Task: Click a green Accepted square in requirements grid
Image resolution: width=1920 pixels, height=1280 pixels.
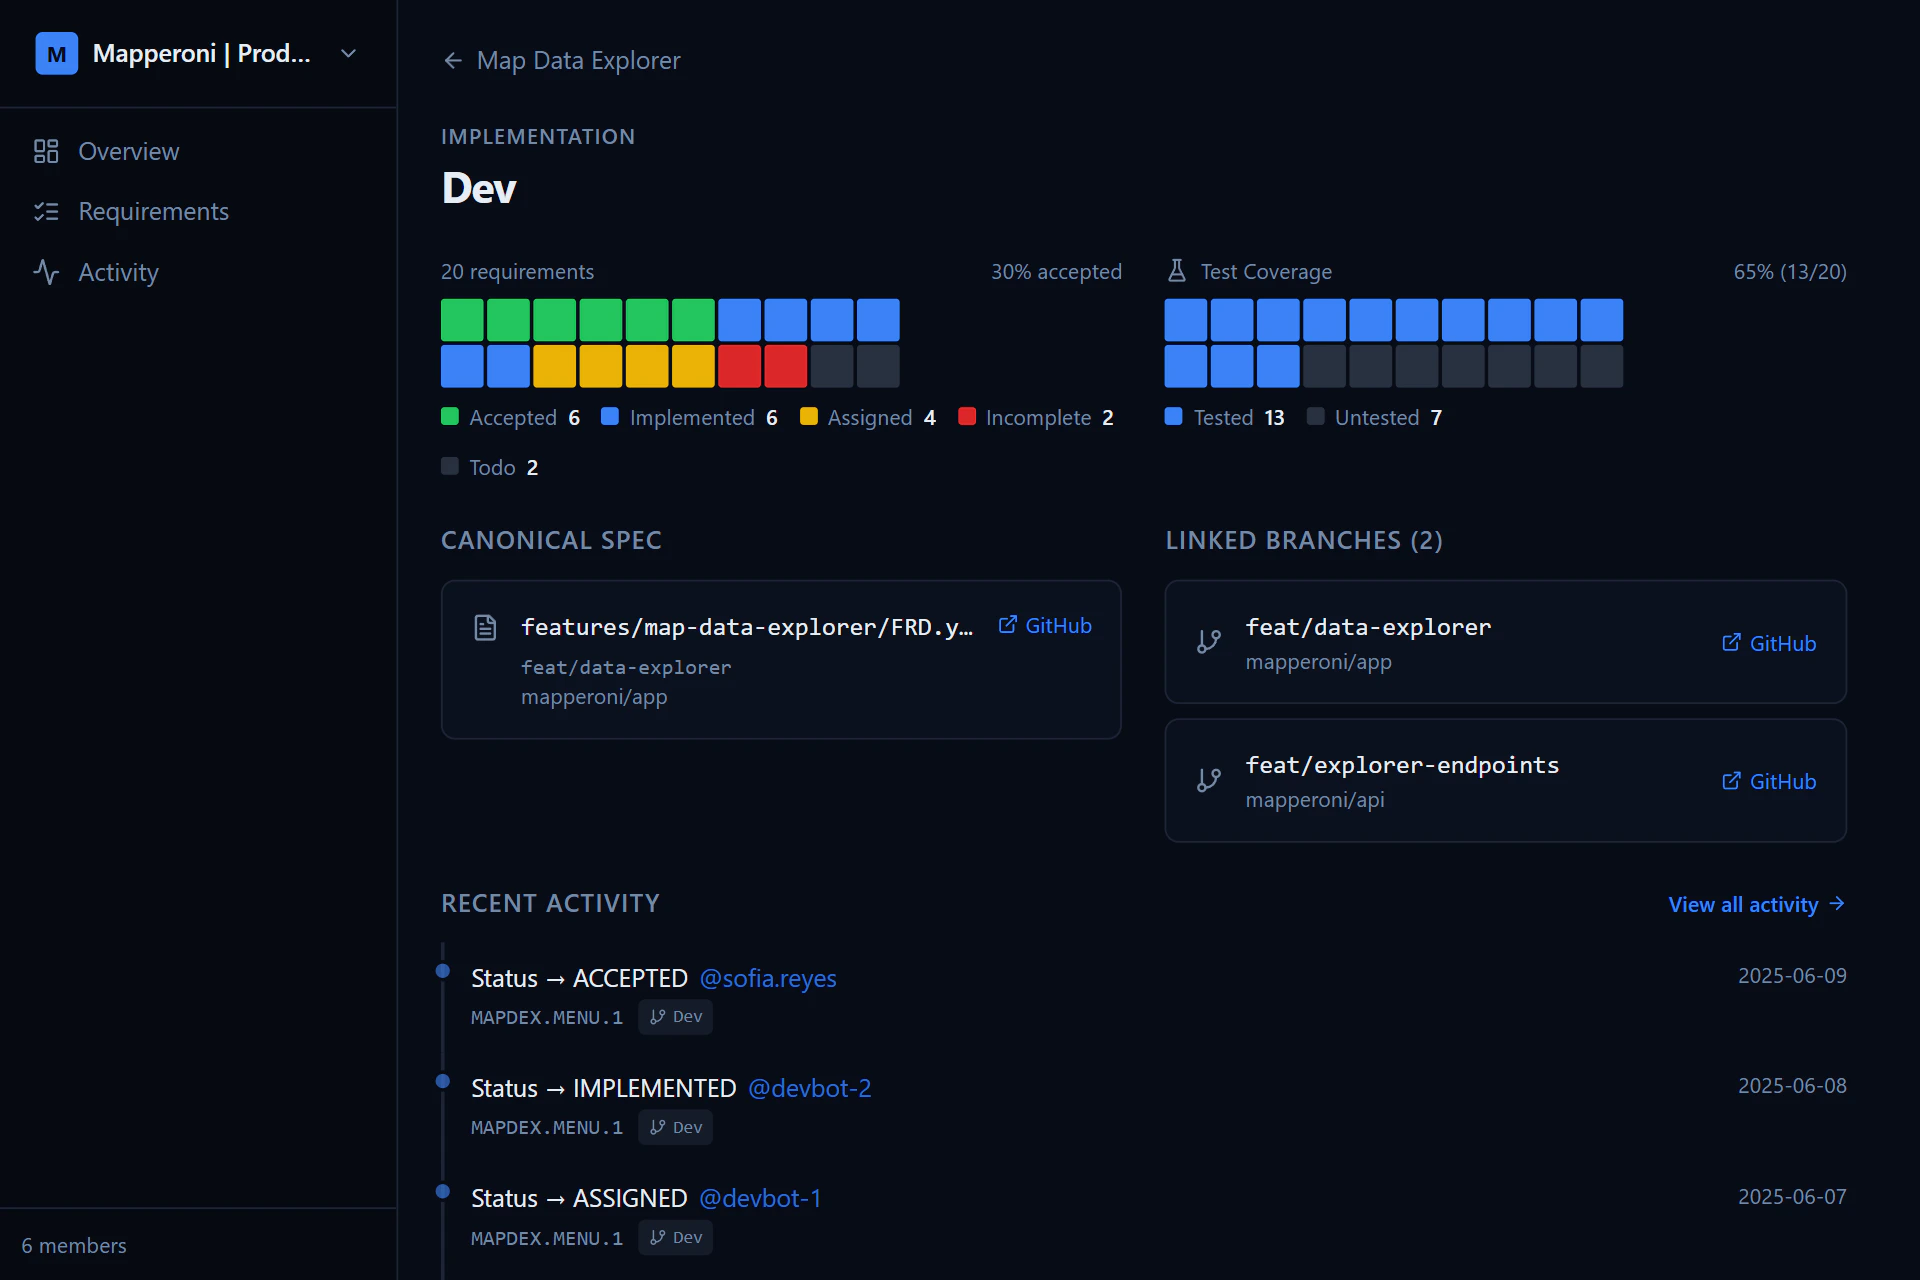Action: [x=461, y=319]
